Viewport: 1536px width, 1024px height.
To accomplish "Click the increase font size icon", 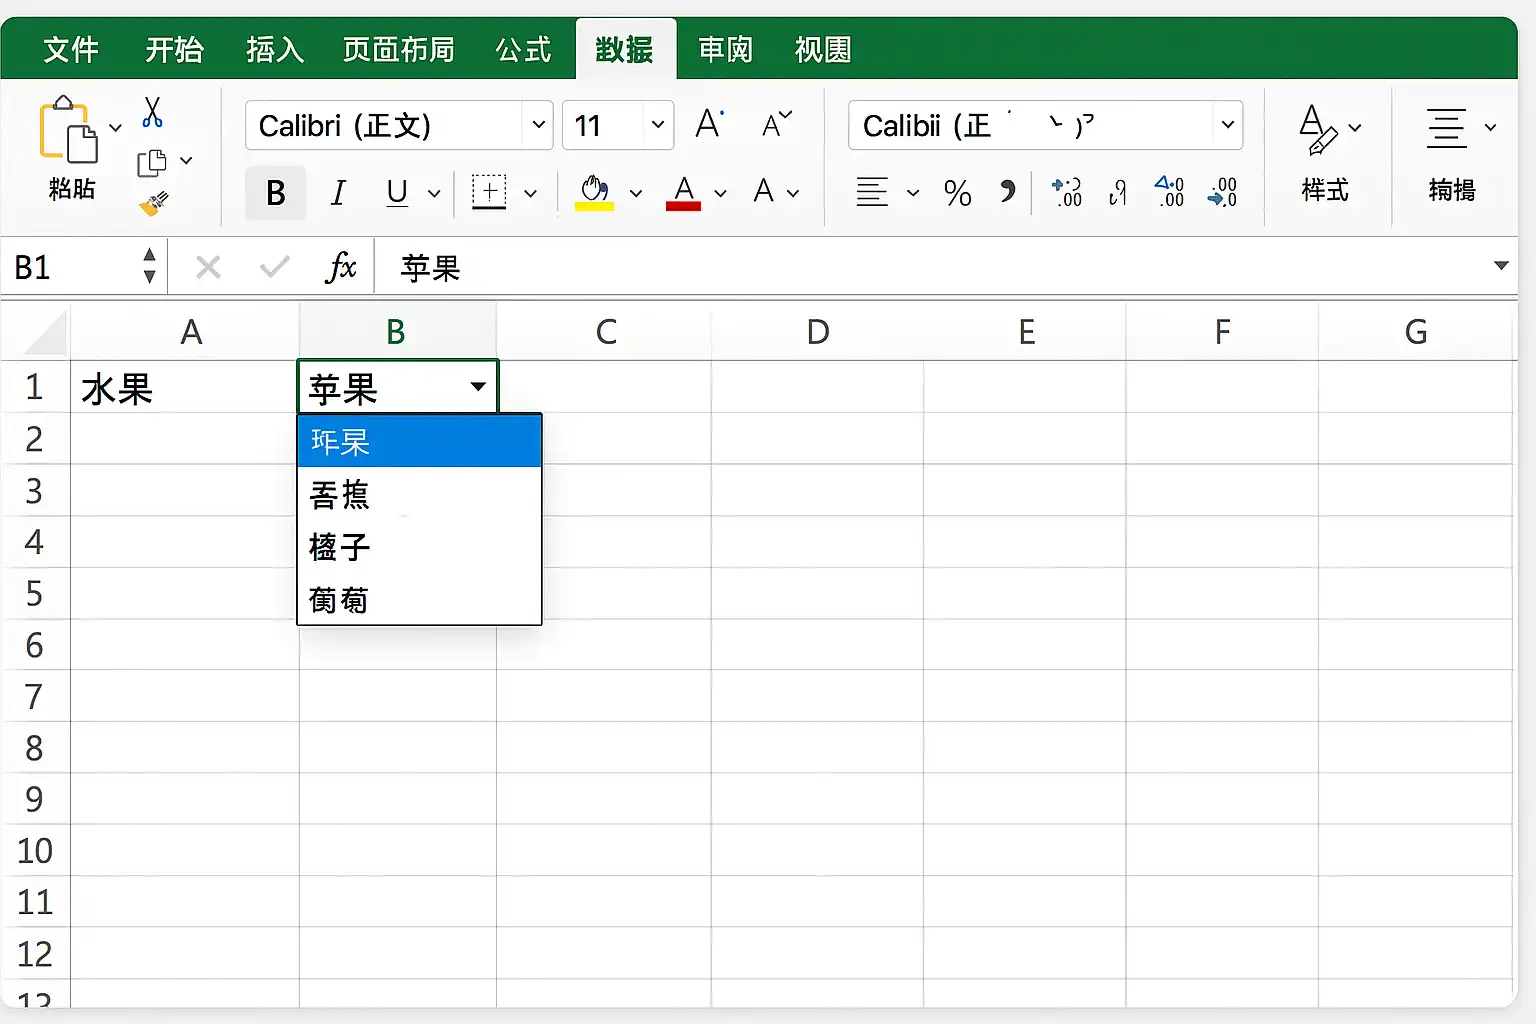I will [709, 124].
